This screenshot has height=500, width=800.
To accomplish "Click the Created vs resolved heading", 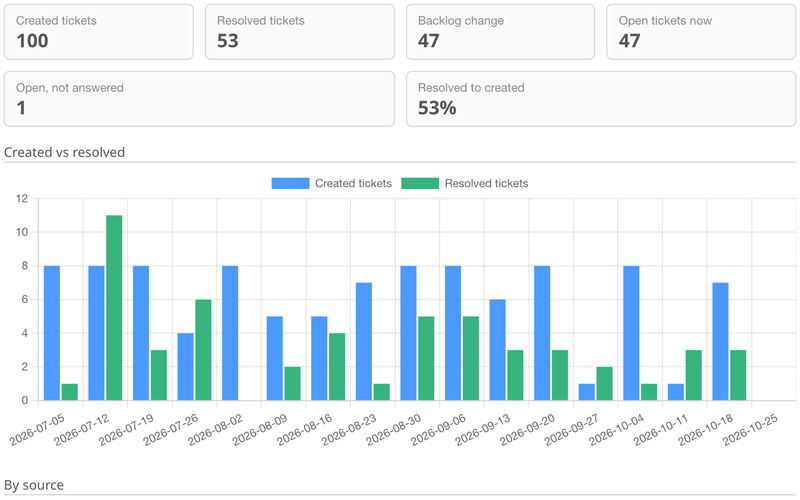I will [64, 152].
